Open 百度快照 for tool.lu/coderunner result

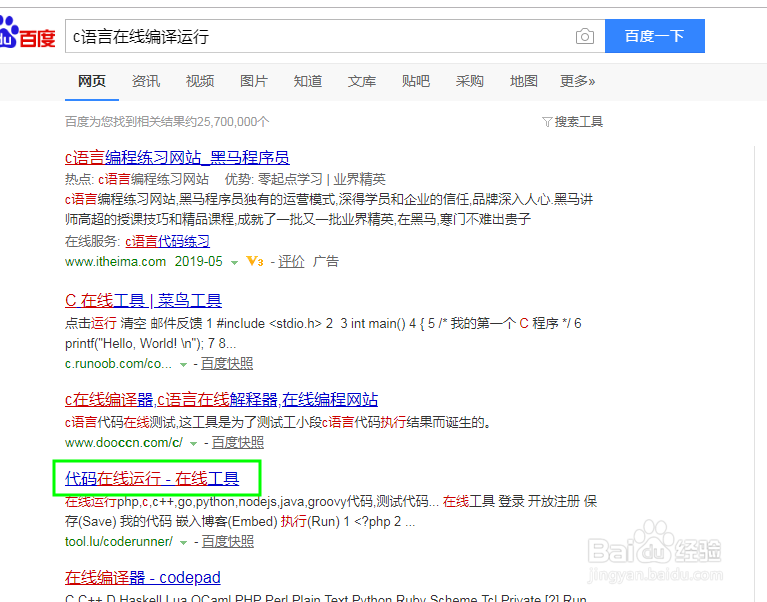227,541
